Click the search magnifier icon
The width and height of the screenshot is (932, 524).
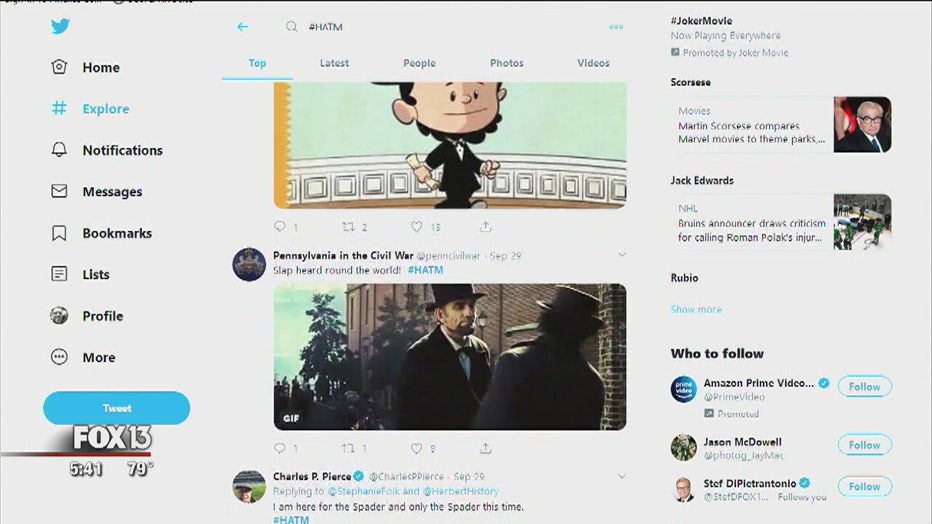291,27
